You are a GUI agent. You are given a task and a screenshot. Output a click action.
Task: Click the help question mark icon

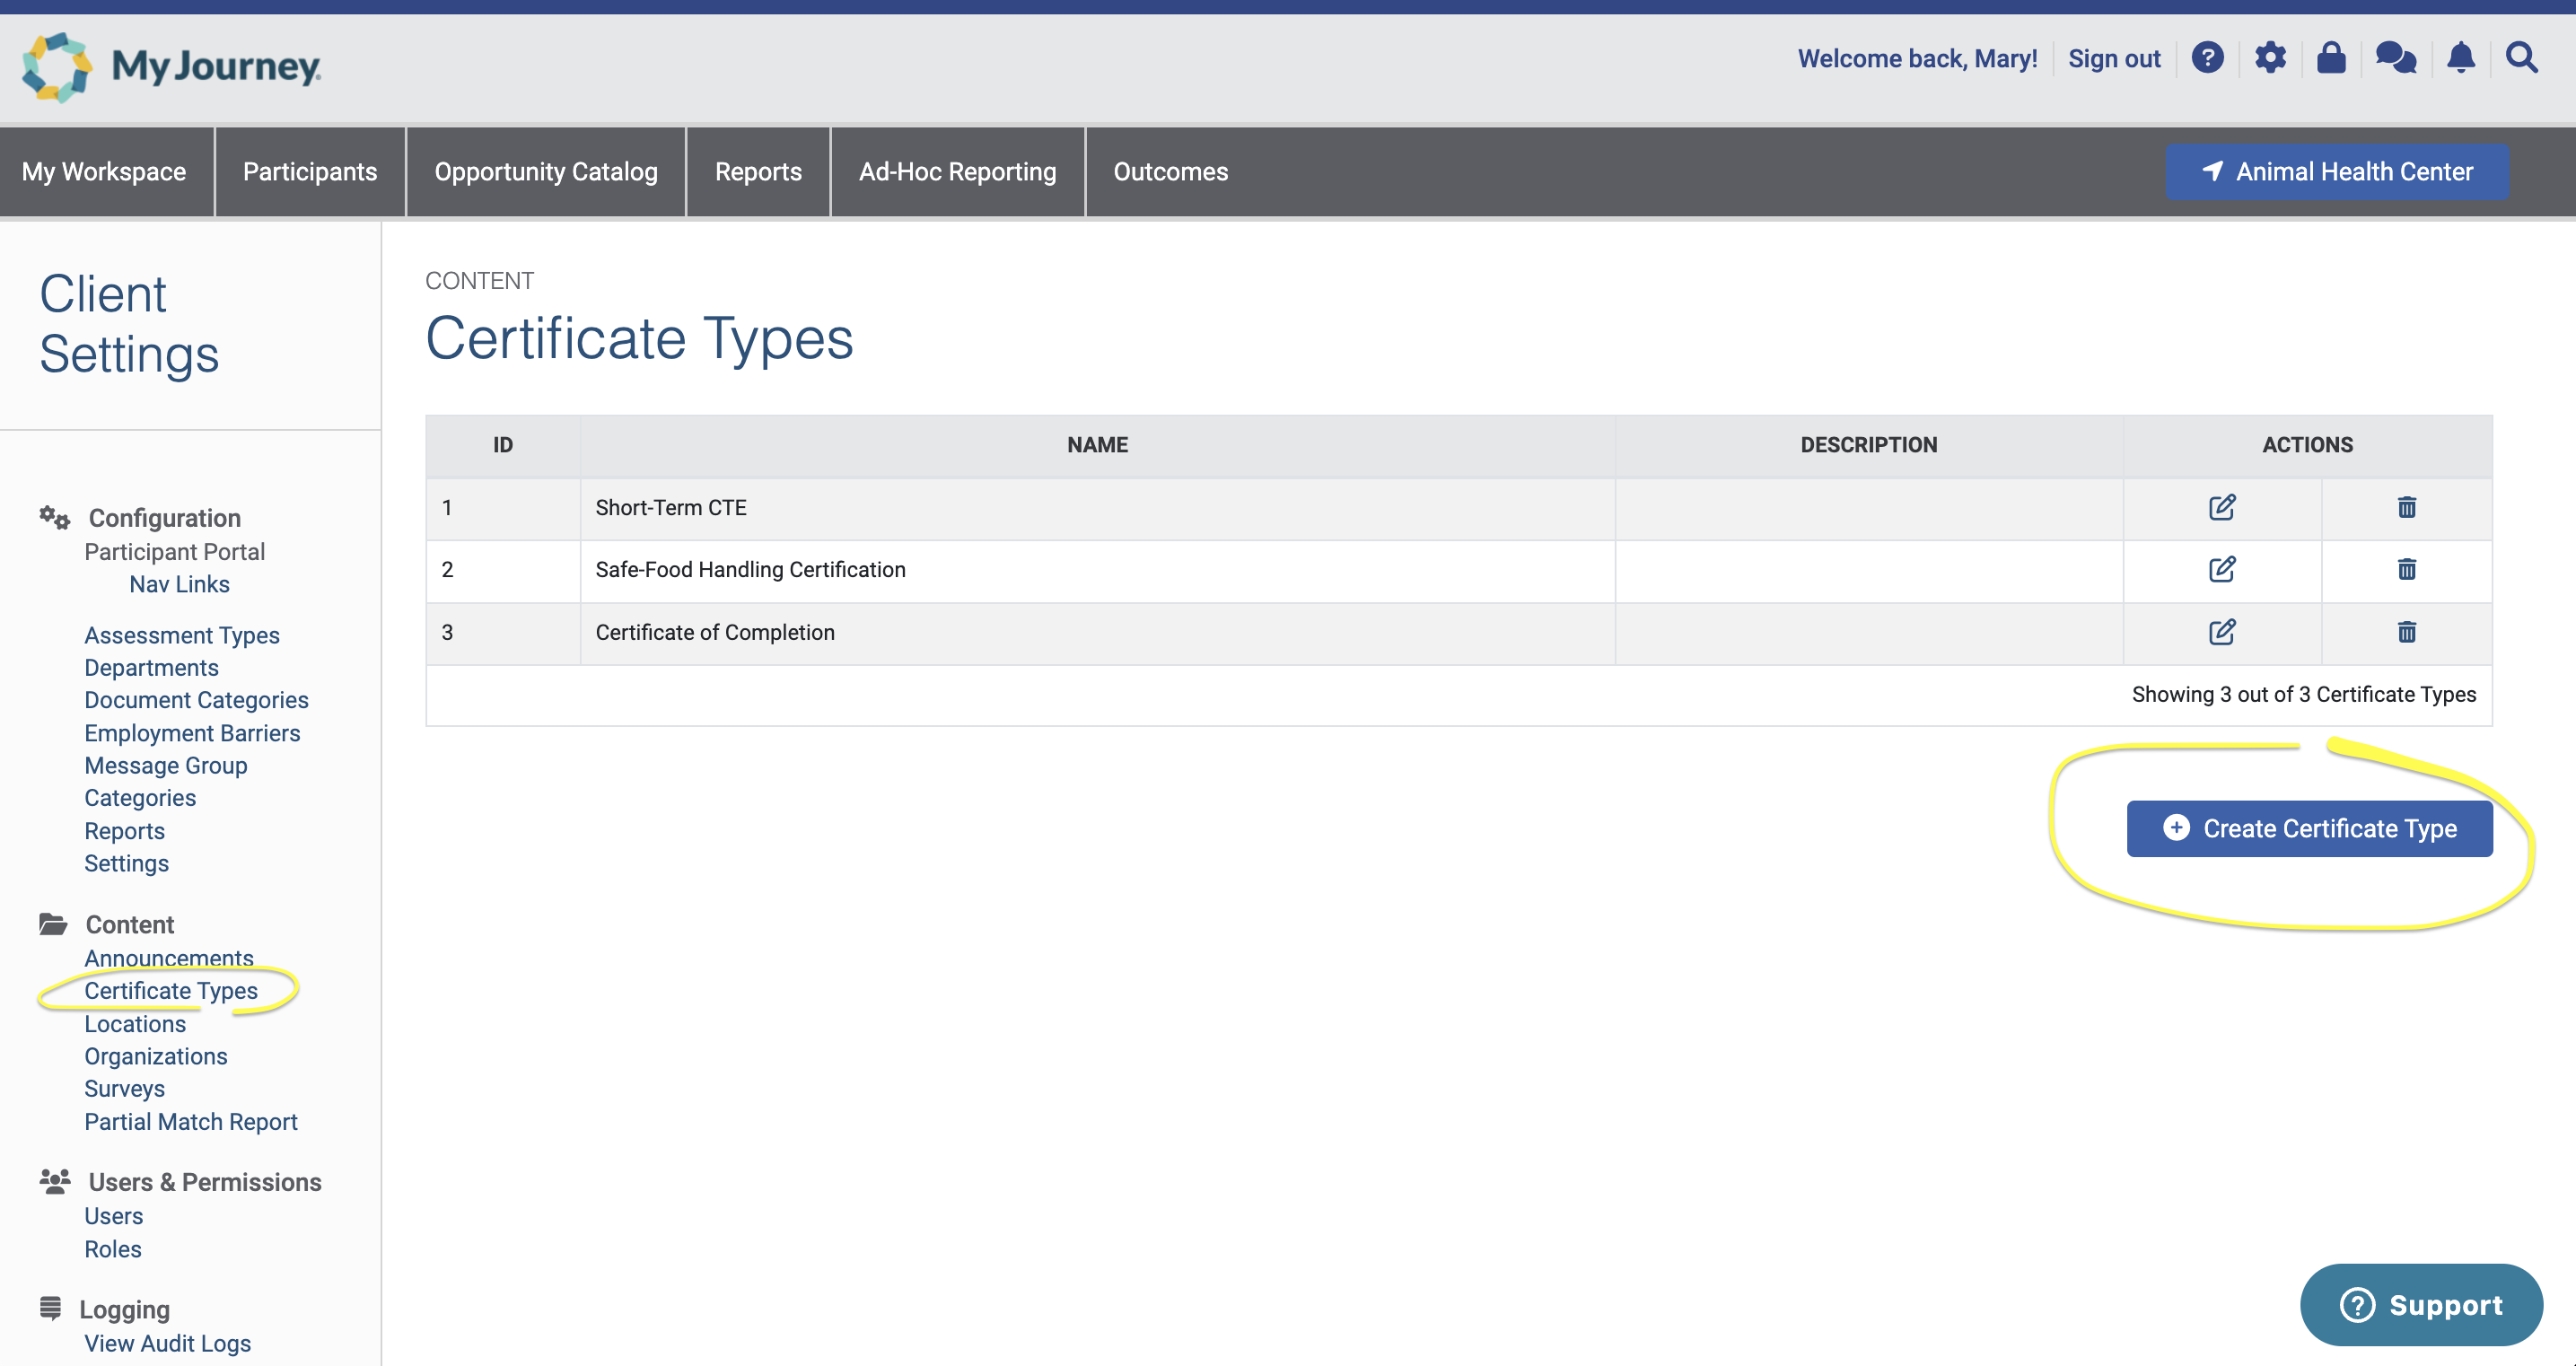(2207, 58)
